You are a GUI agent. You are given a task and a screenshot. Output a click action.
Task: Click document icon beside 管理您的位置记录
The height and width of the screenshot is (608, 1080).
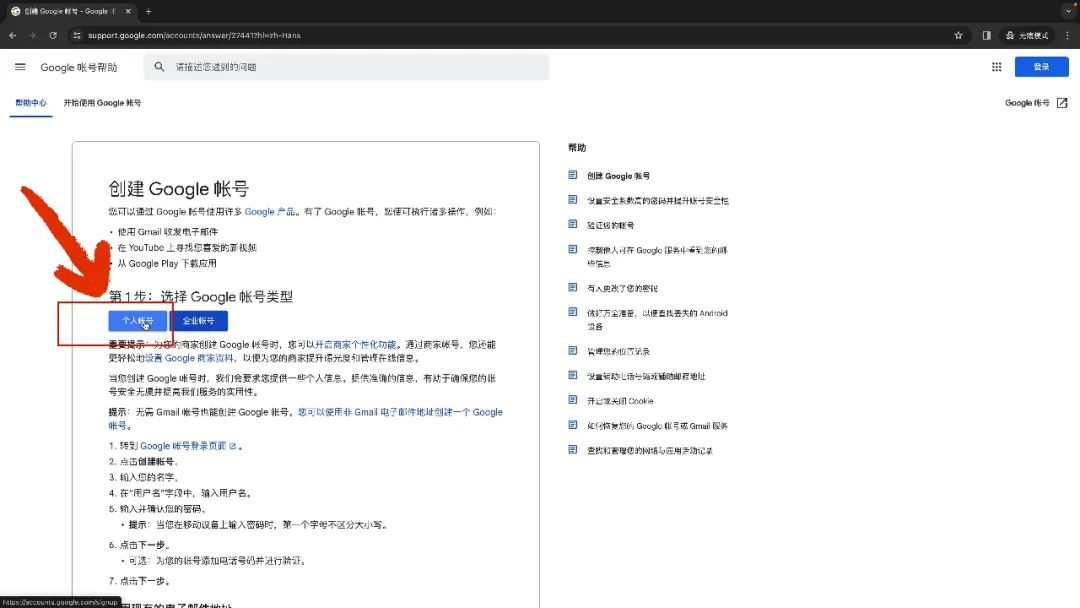pyautogui.click(x=572, y=350)
